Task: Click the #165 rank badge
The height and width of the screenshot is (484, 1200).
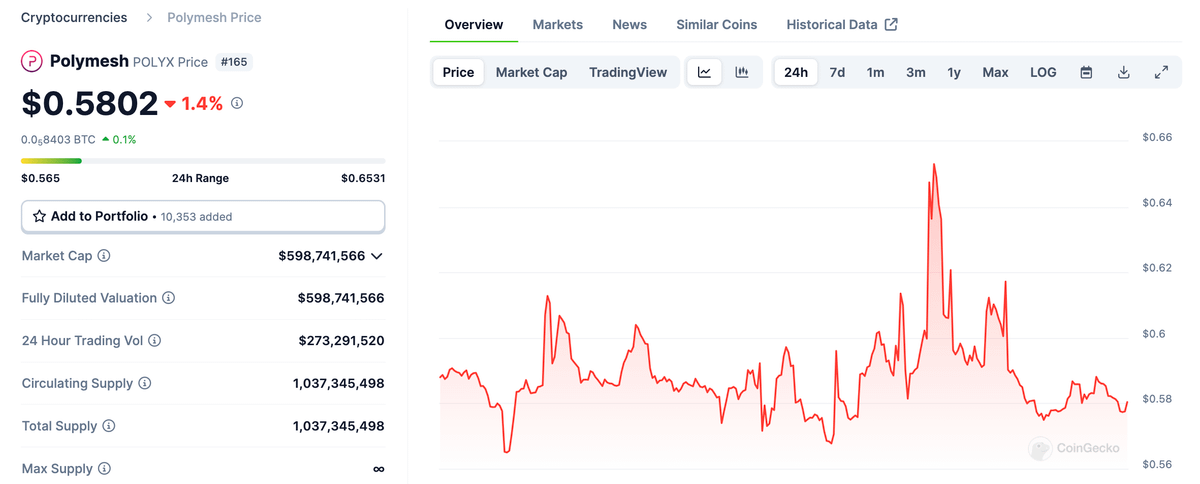Action: tap(234, 62)
